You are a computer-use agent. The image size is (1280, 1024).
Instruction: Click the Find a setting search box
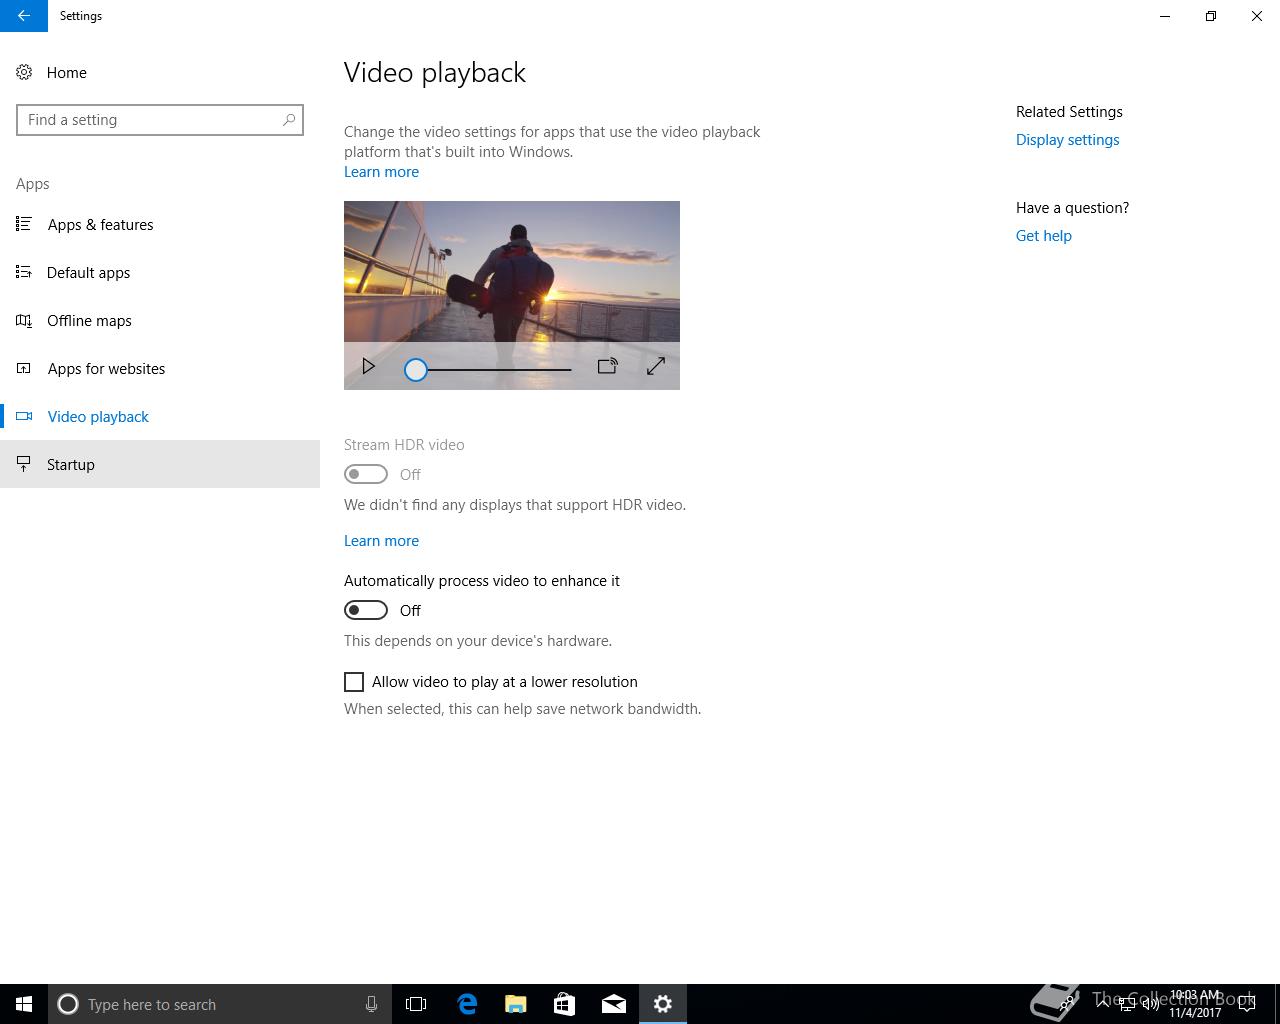pyautogui.click(x=160, y=120)
